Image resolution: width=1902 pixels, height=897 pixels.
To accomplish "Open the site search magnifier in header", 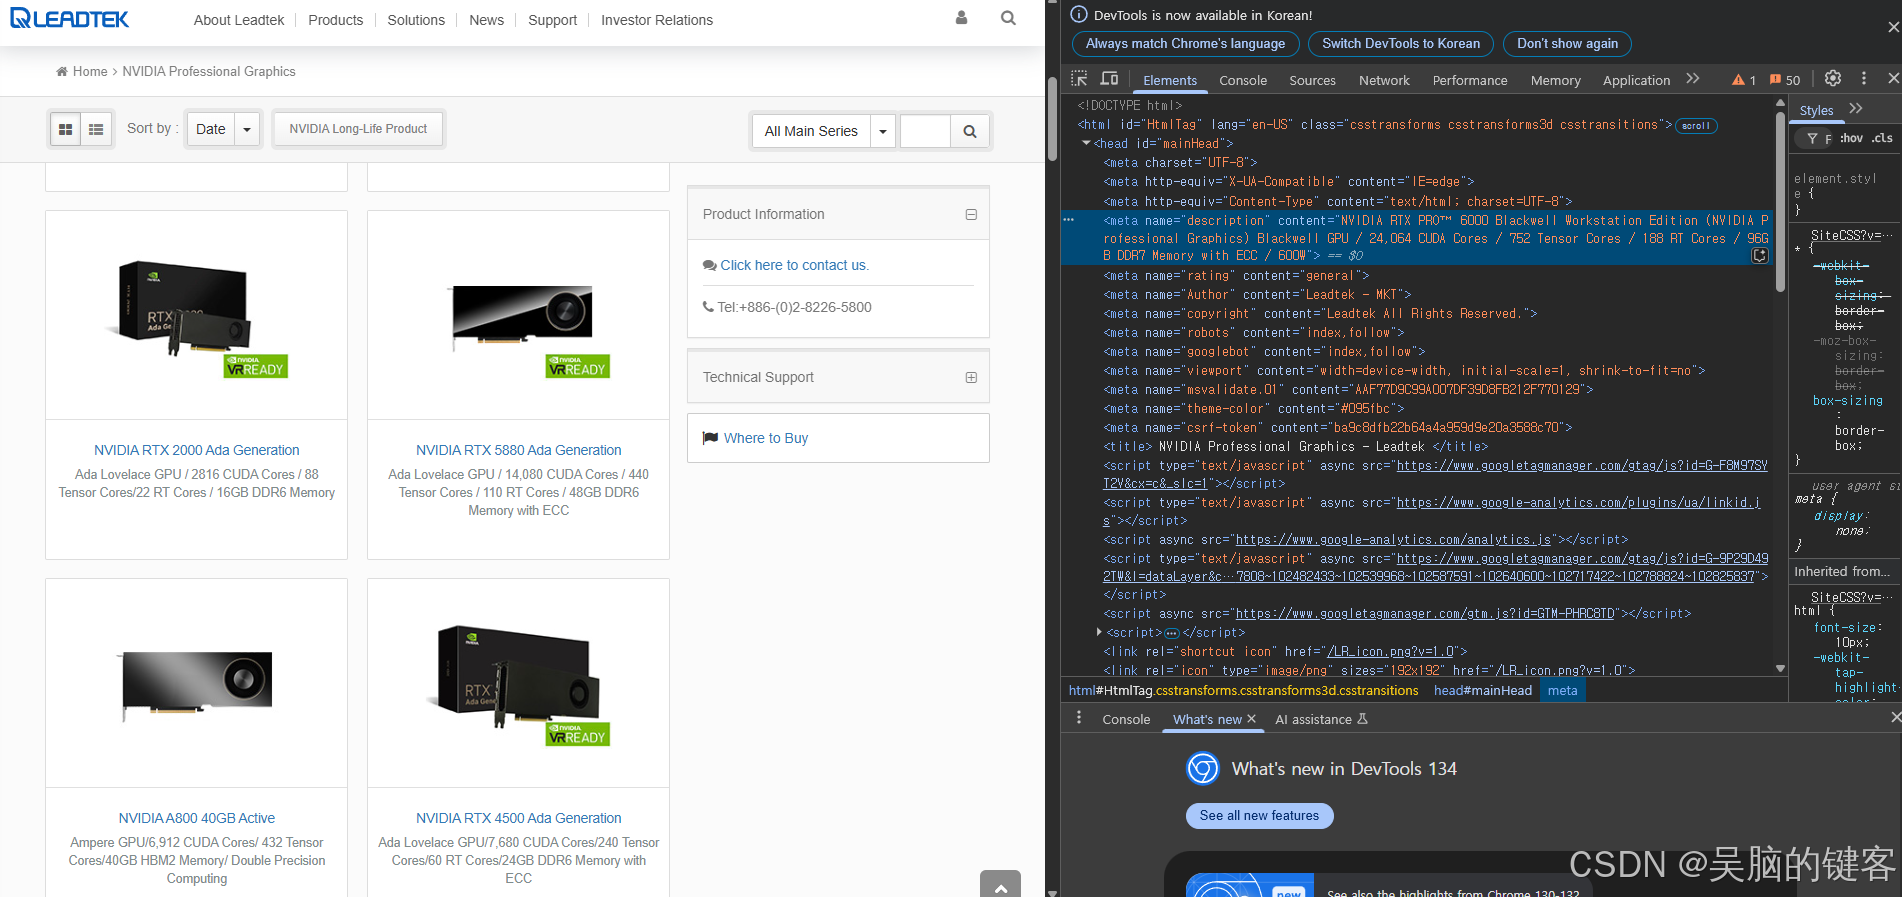I will (x=1008, y=18).
